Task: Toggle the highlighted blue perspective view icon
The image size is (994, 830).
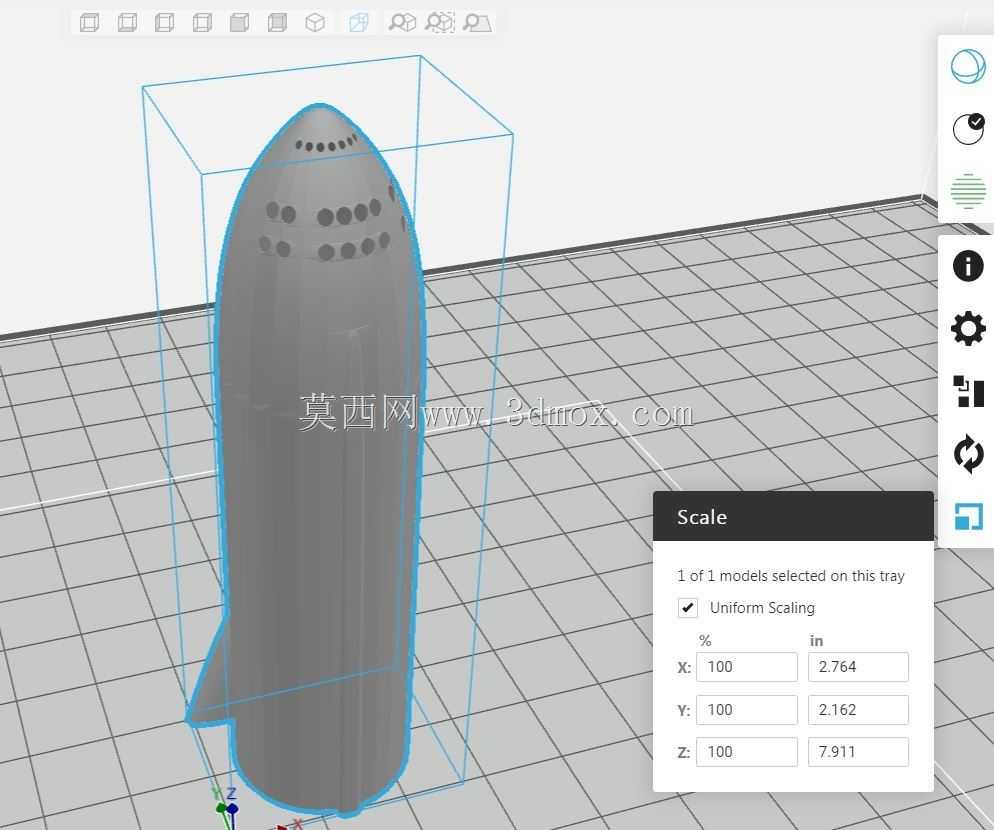Action: coord(359,23)
